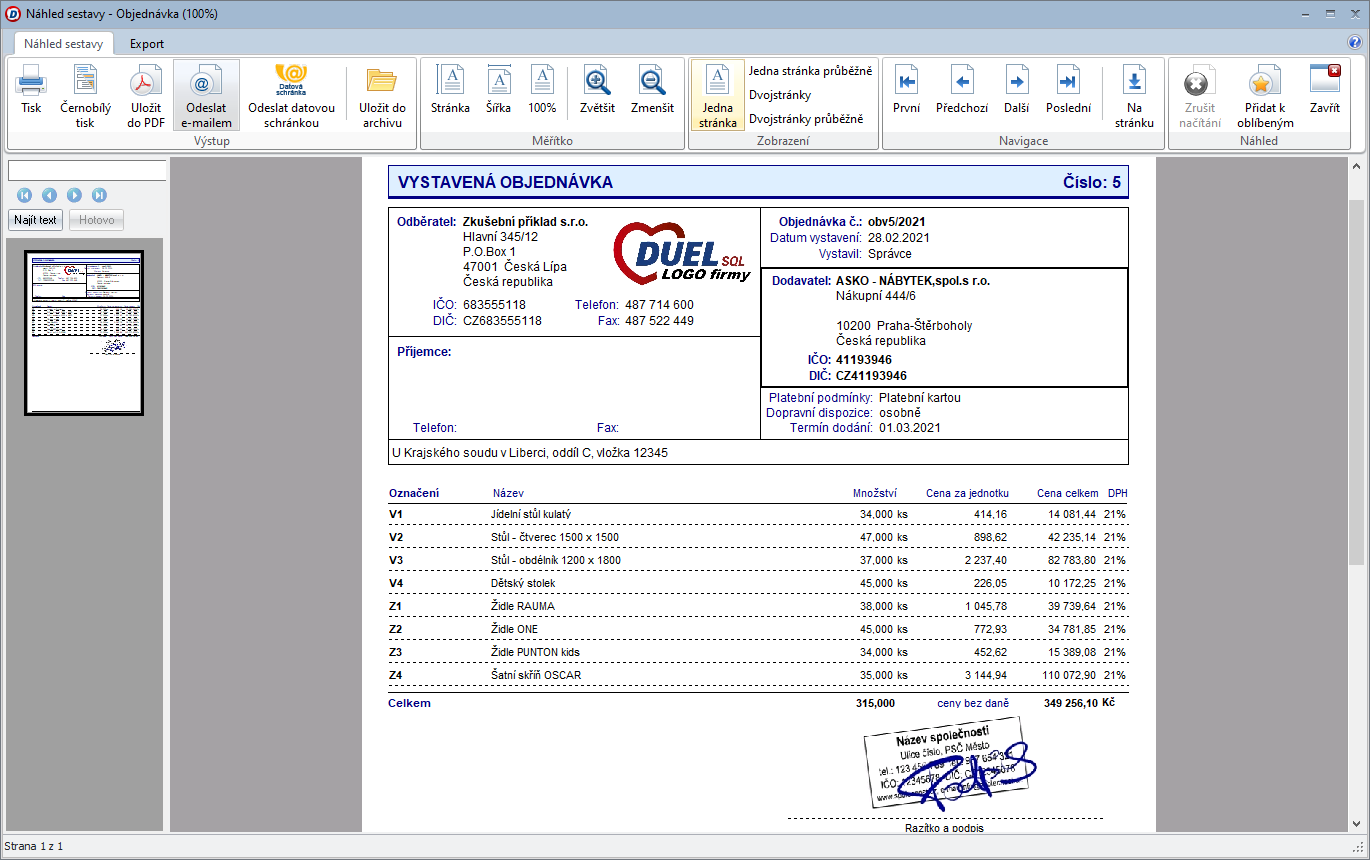Send report via Odeslat e-mailem
This screenshot has height=860, width=1370.
pyautogui.click(x=206, y=95)
